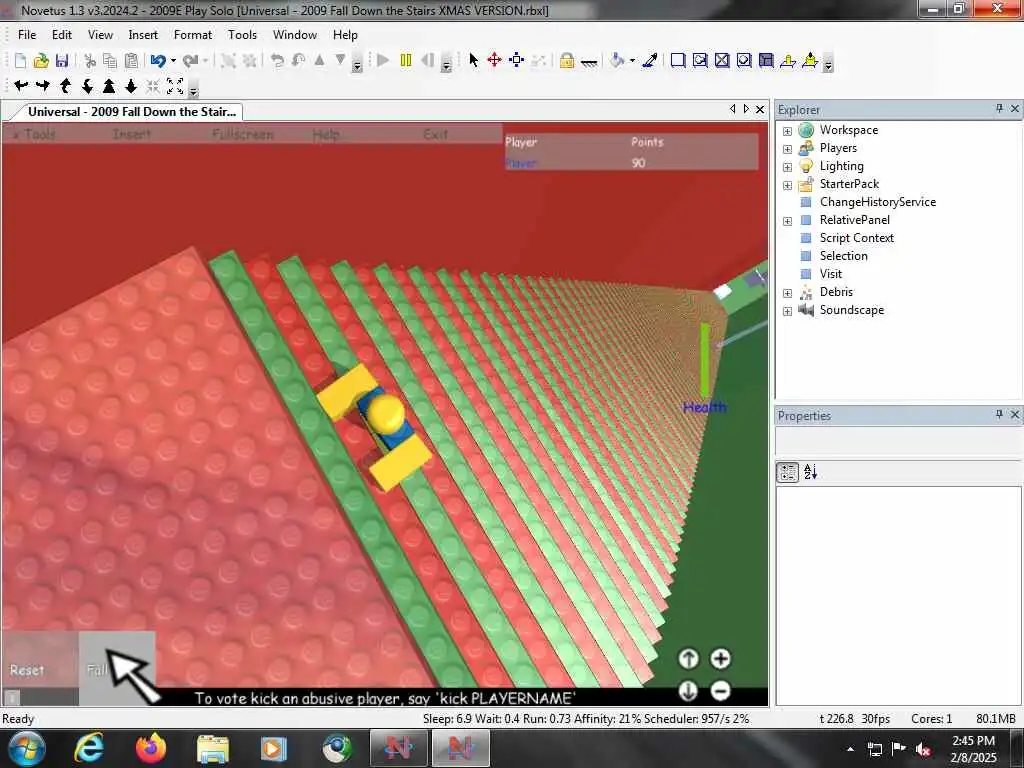Image resolution: width=1024 pixels, height=768 pixels.
Task: Save the place with floppy icon
Action: pos(62,61)
